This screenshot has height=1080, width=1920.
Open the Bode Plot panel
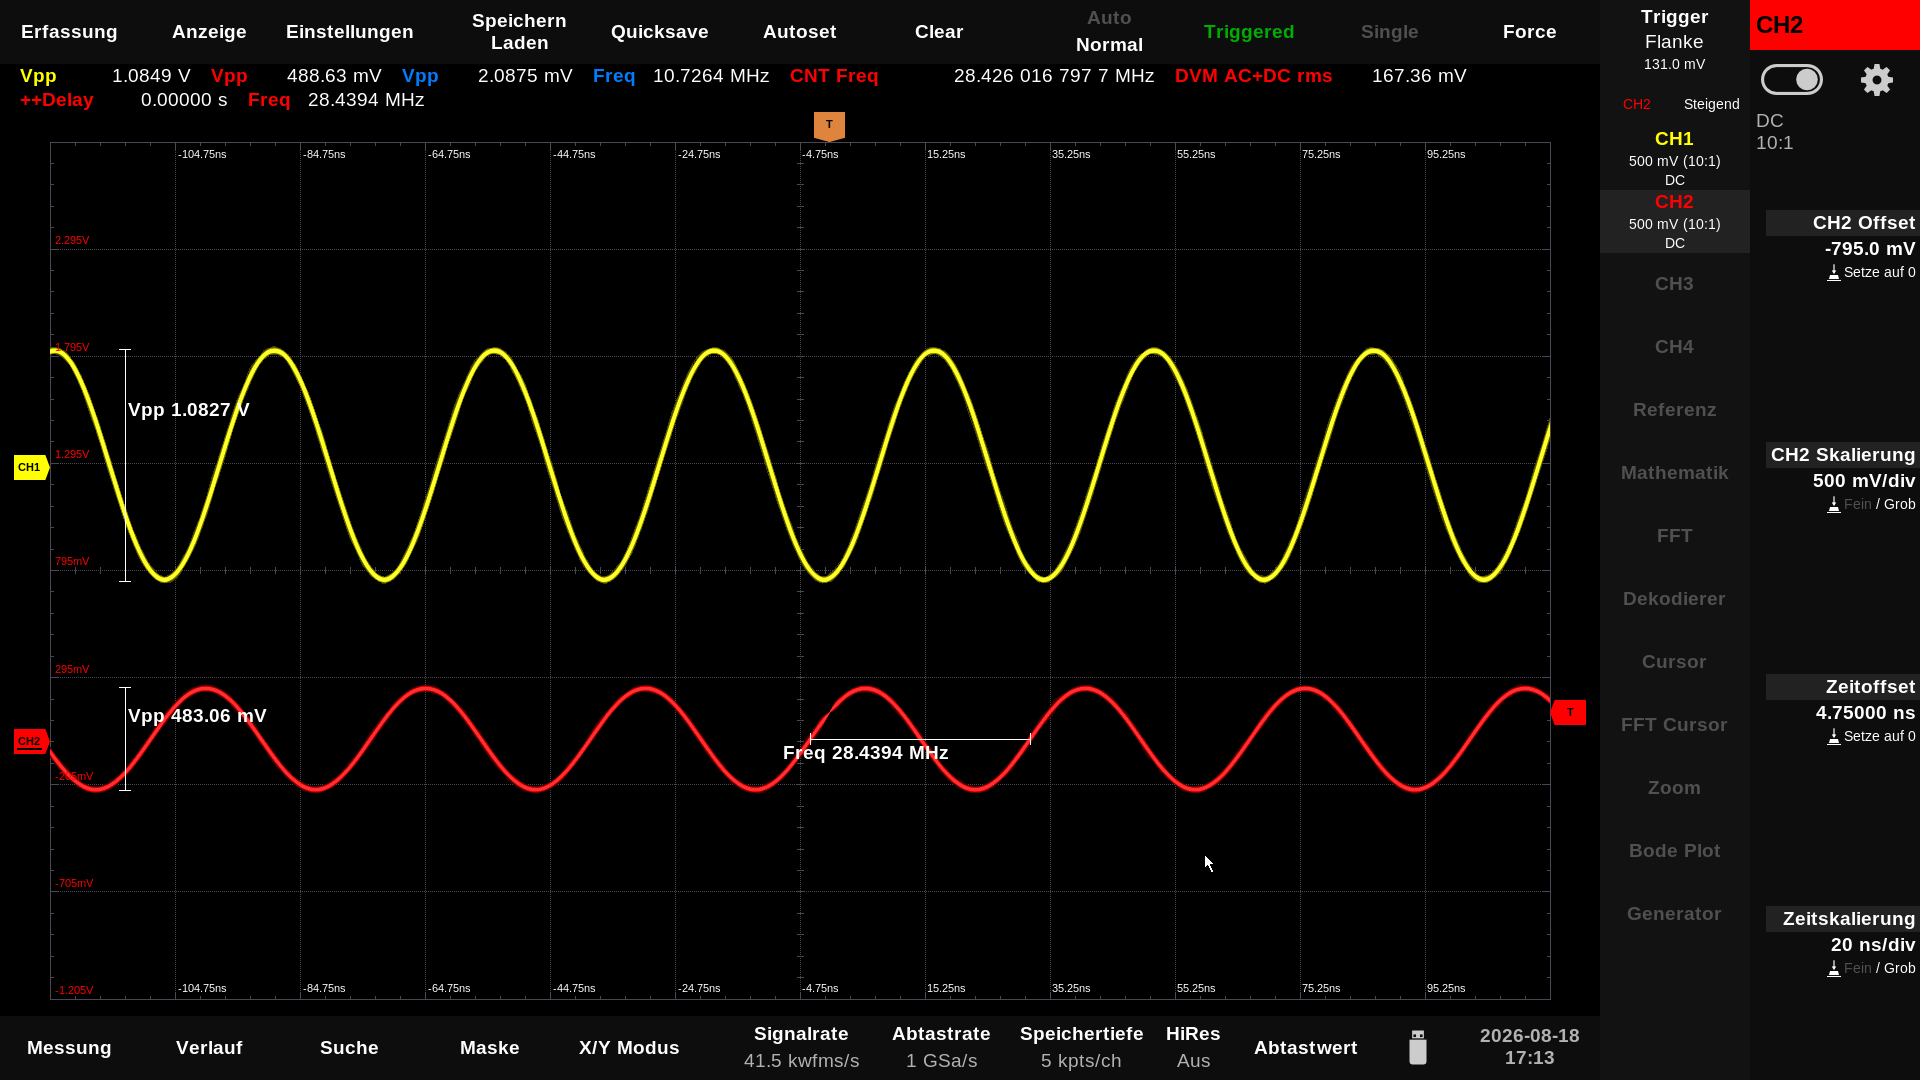pyautogui.click(x=1674, y=851)
